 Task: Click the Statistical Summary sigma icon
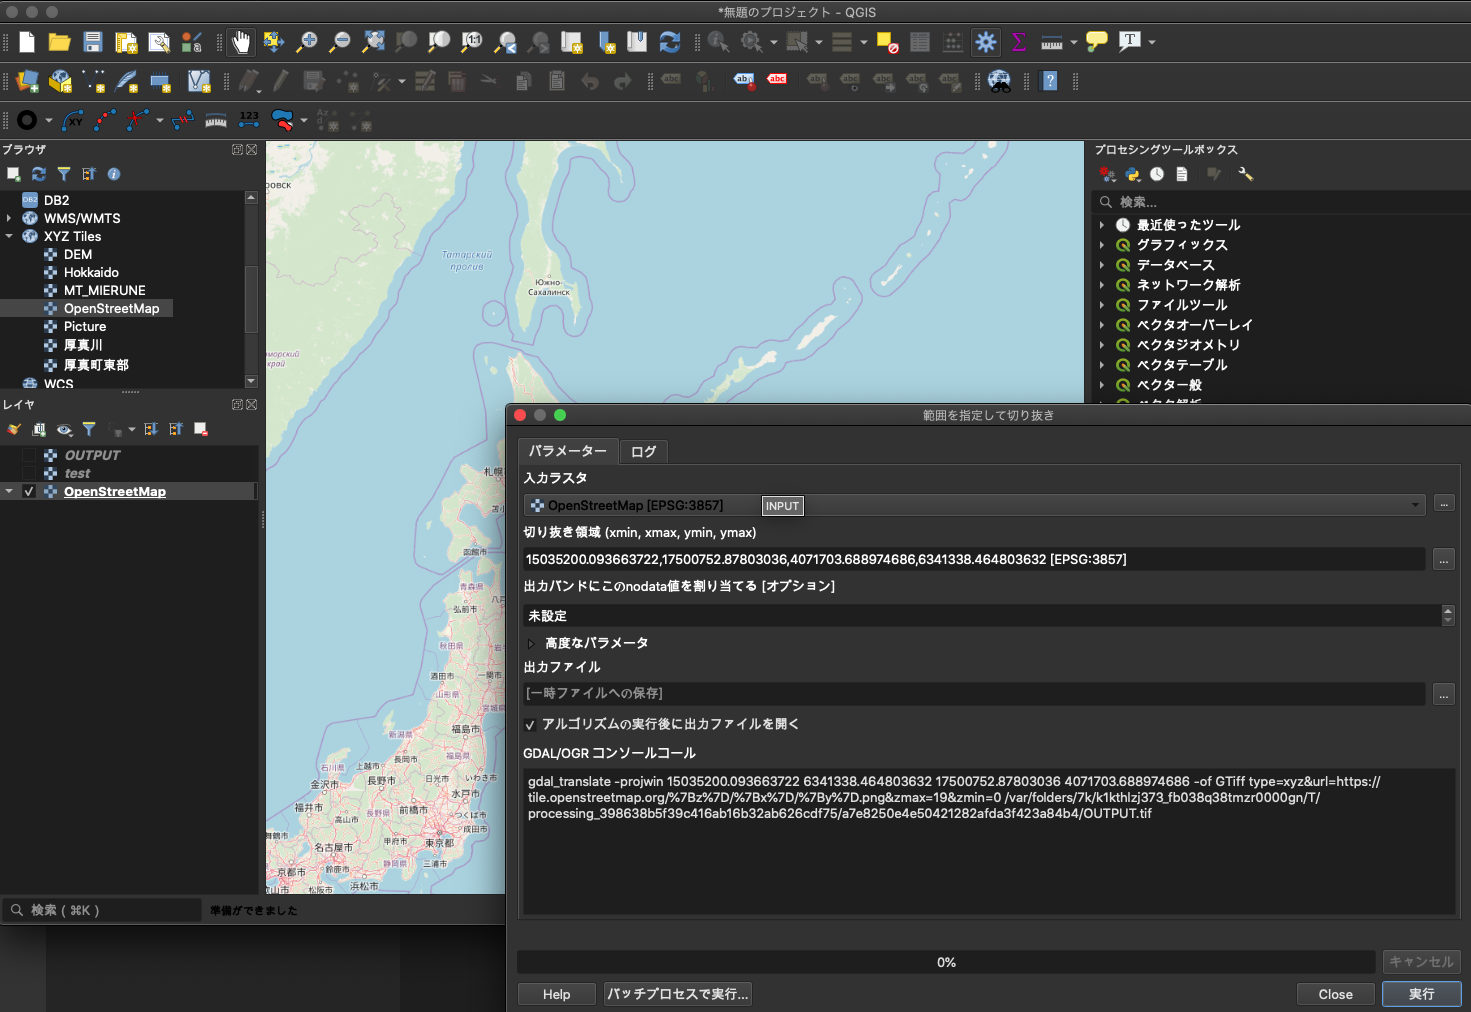pos(1019,42)
